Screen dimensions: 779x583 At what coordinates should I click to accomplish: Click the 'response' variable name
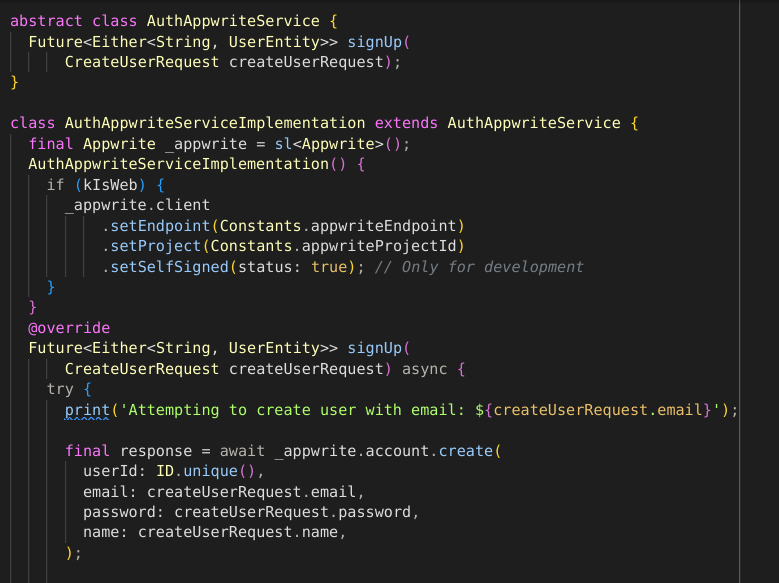156,451
